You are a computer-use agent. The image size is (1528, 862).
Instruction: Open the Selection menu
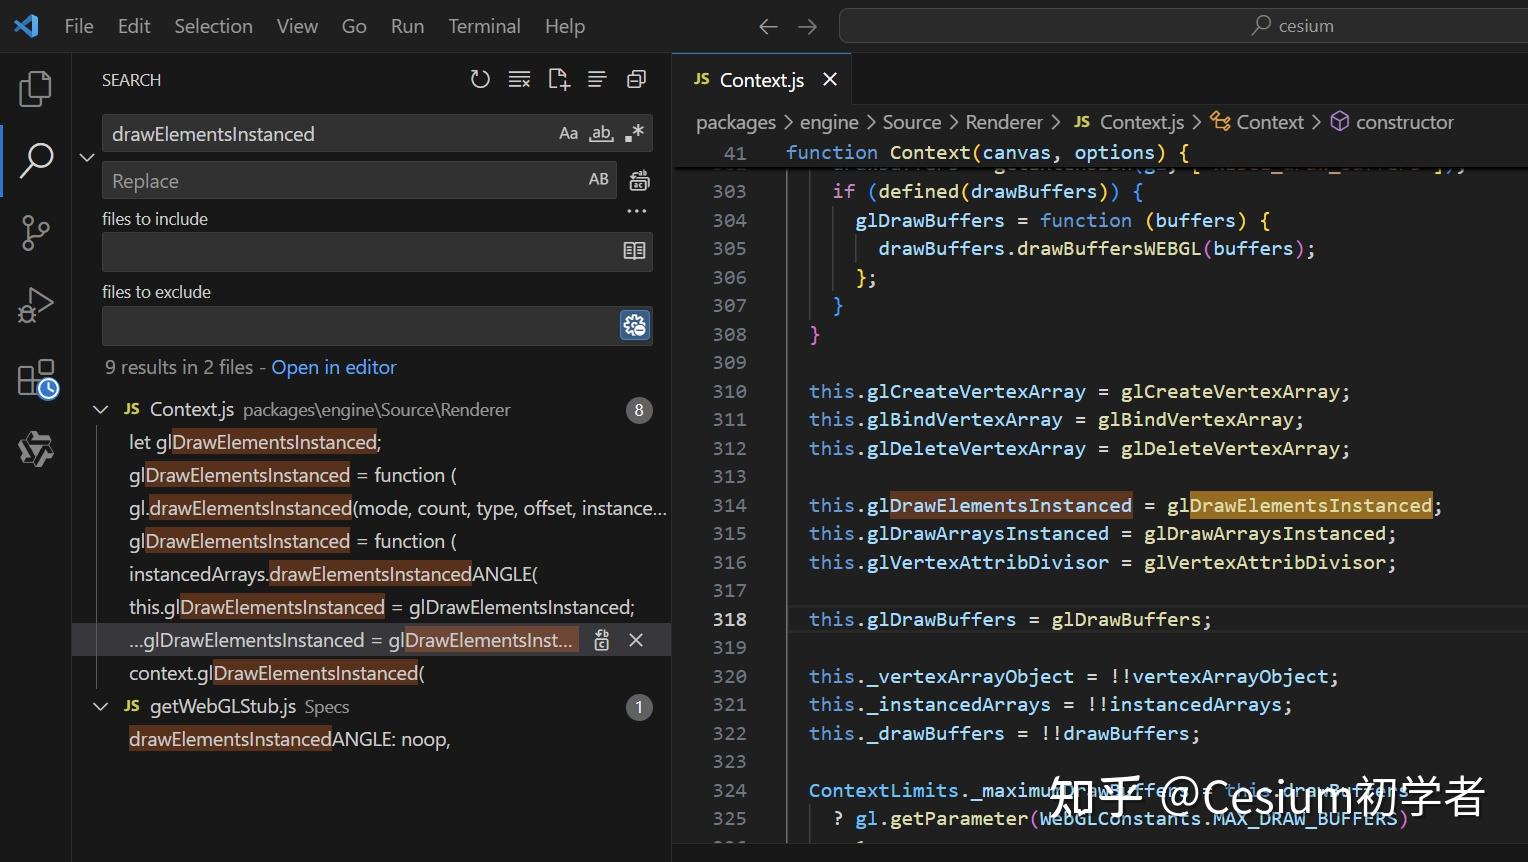[x=213, y=26]
